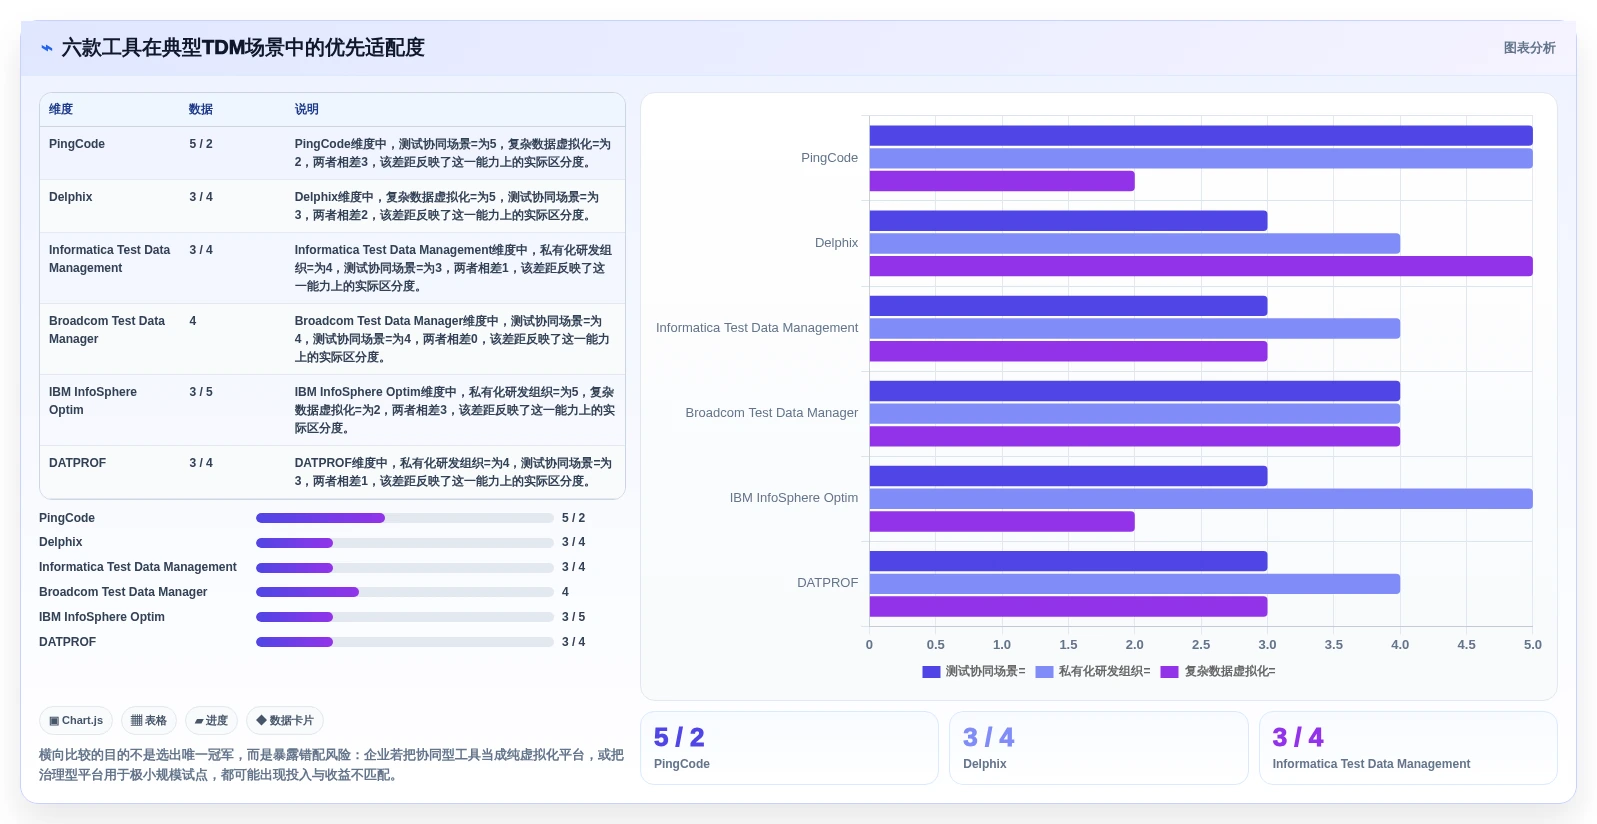Toggle the 测试协同场景 legend swatch
The width and height of the screenshot is (1597, 824).
[931, 672]
